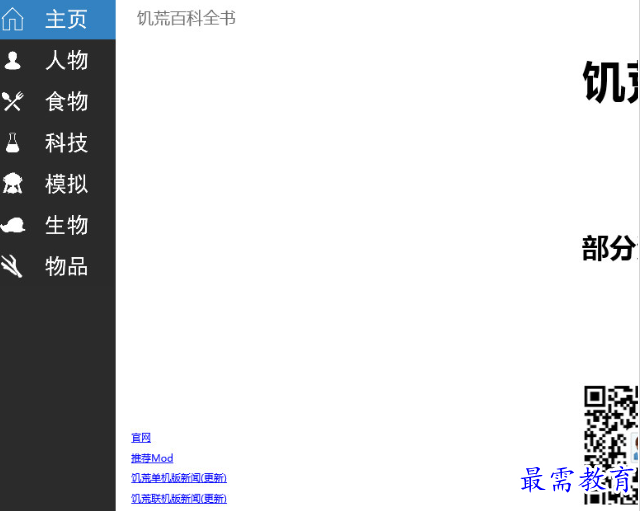Go to the 科技 technology section
The height and width of the screenshot is (511, 642).
(x=58, y=142)
